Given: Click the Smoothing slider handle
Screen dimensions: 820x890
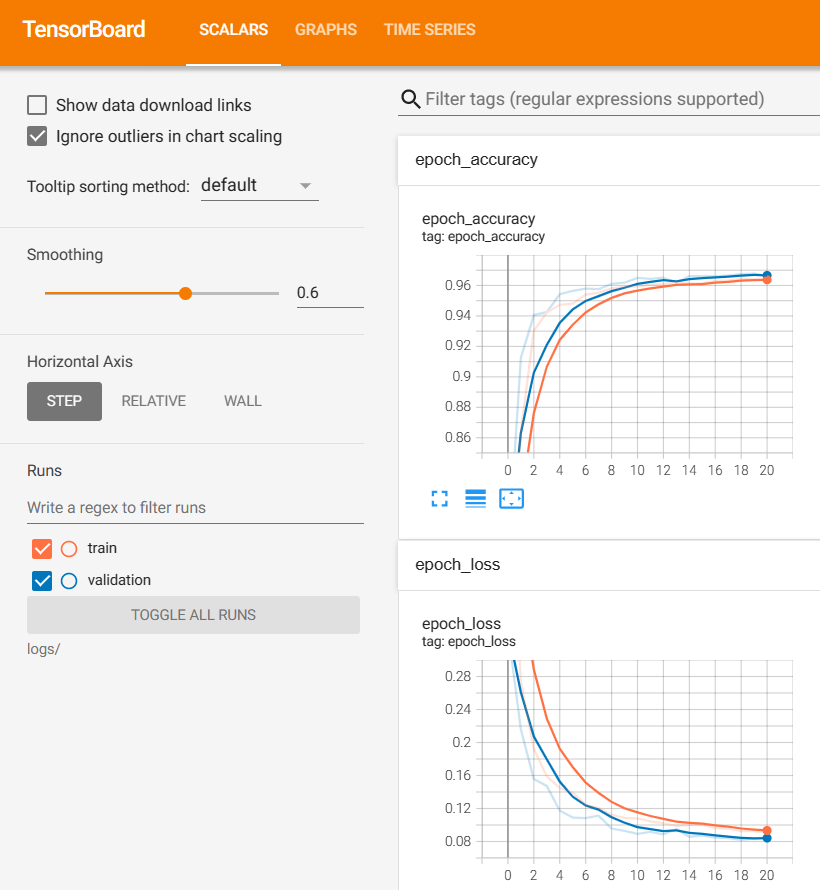Looking at the screenshot, I should click(x=185, y=293).
